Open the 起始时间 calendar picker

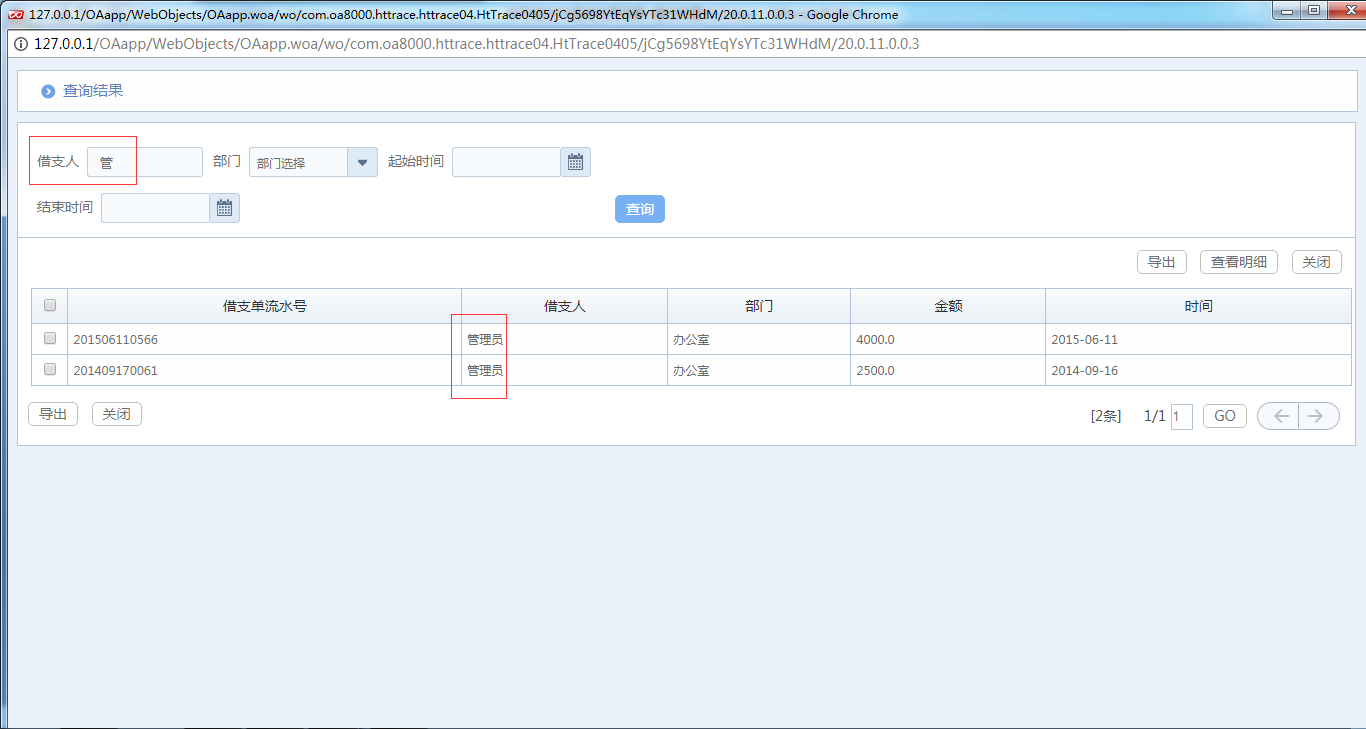[x=575, y=162]
